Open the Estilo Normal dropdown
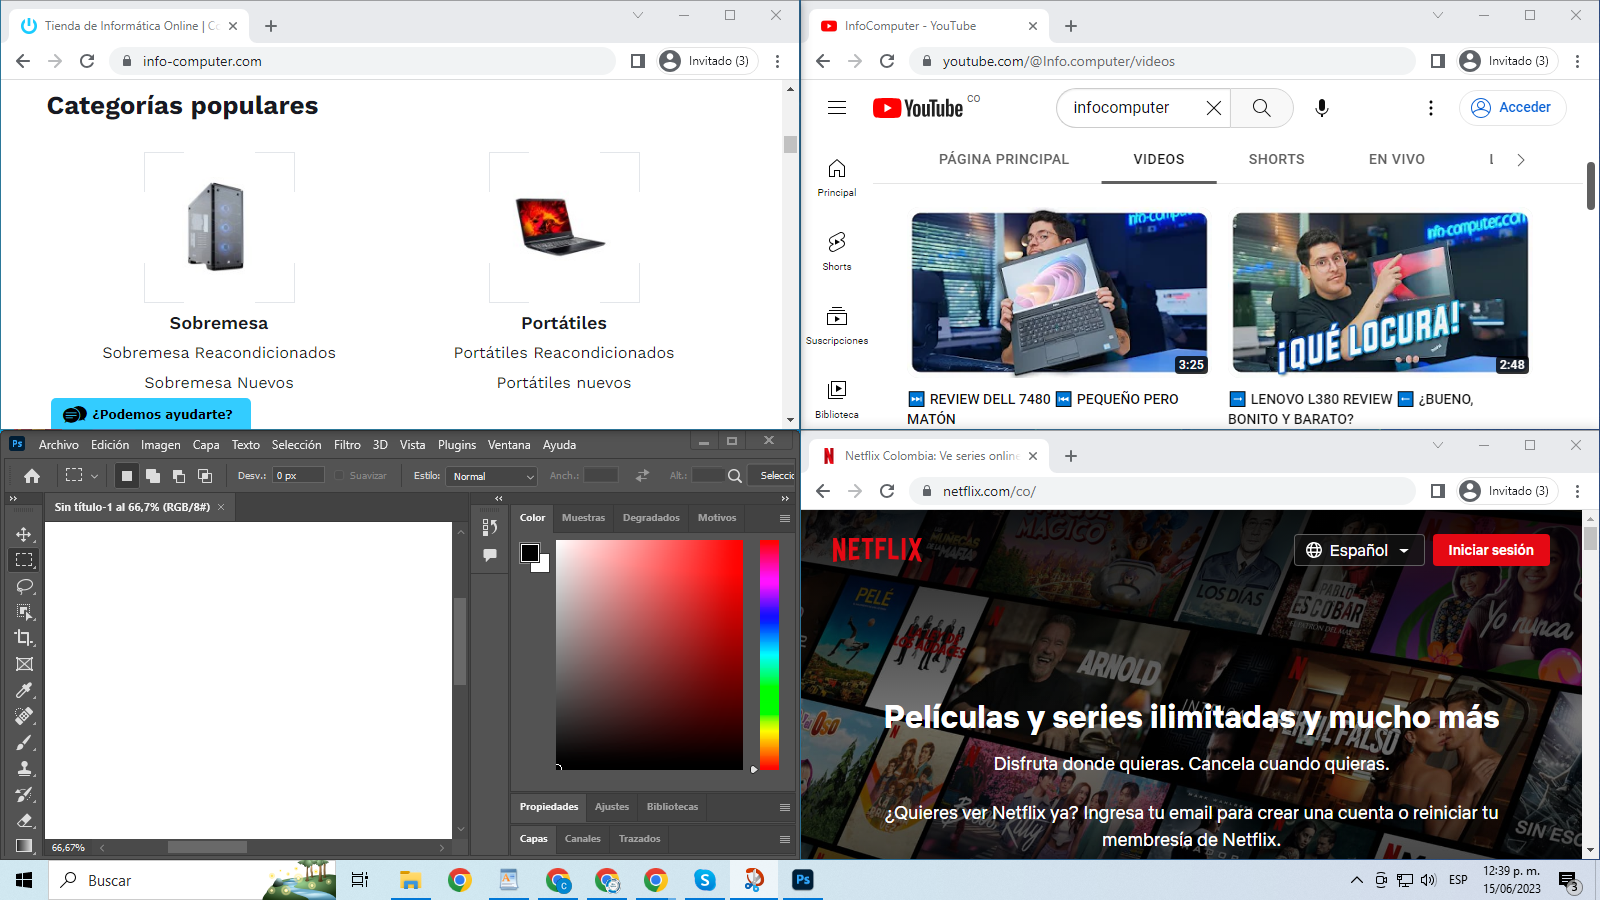This screenshot has width=1600, height=900. coord(491,476)
